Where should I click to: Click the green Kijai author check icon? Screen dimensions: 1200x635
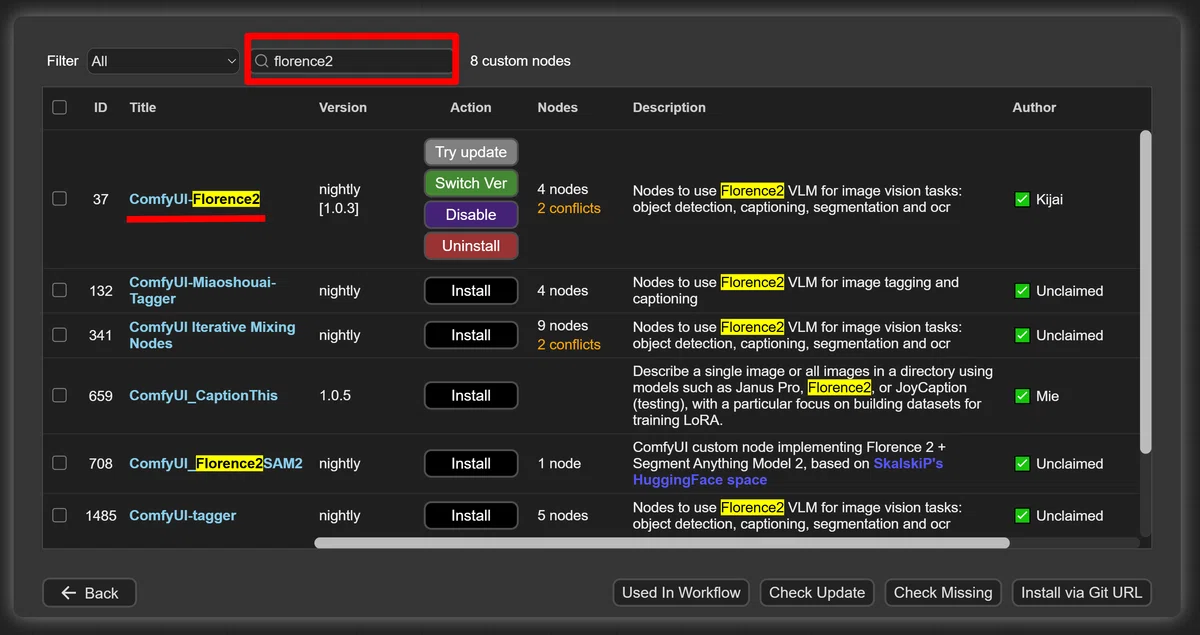click(1022, 199)
